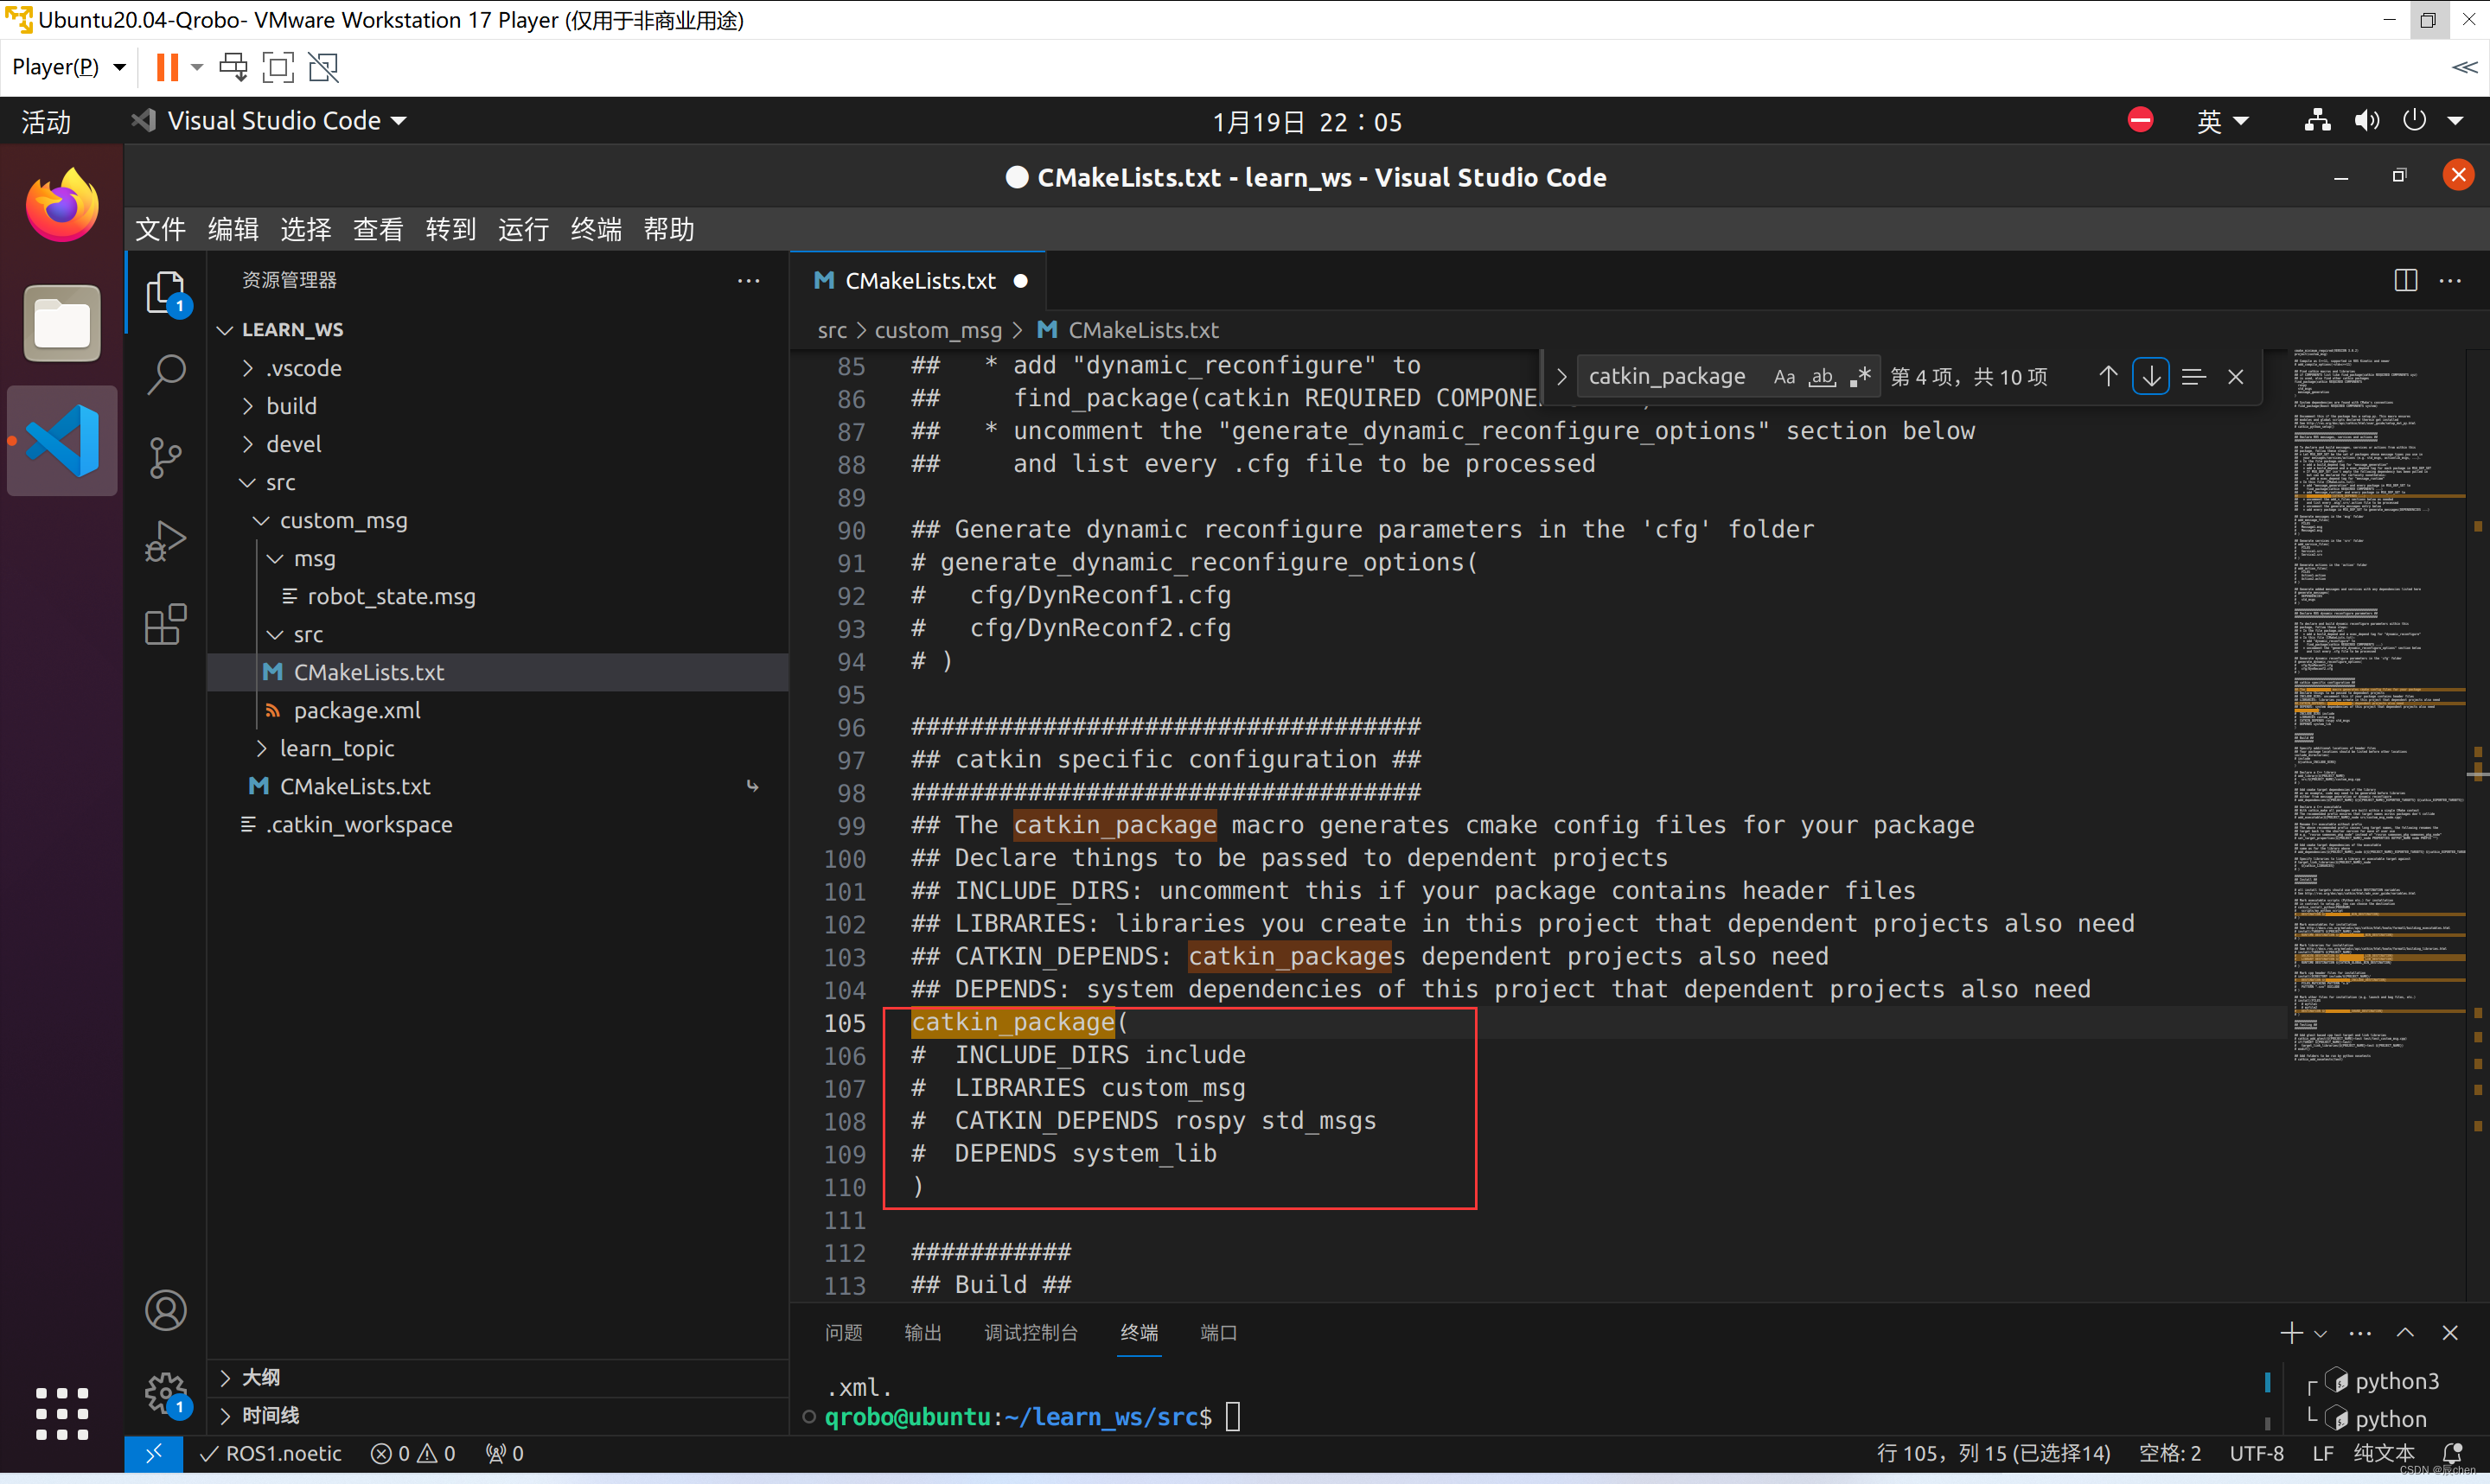The image size is (2490, 1484).
Task: Maximize the terminal panel size
Action: pyautogui.click(x=2405, y=1333)
